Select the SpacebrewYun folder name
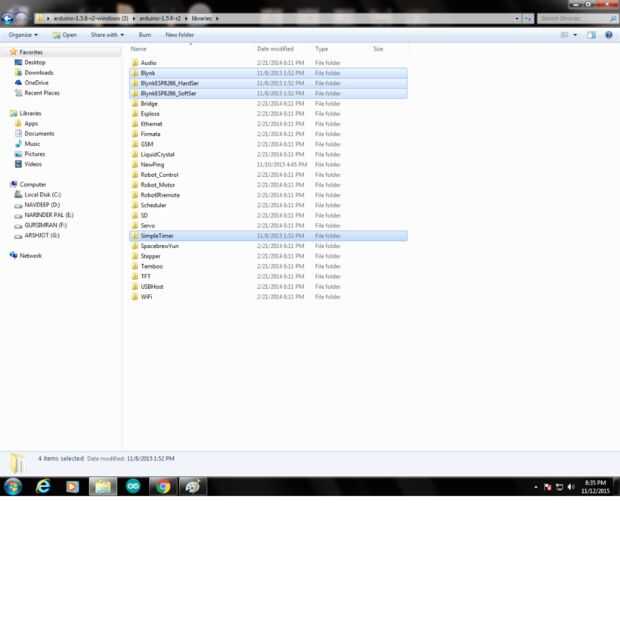 coord(160,246)
